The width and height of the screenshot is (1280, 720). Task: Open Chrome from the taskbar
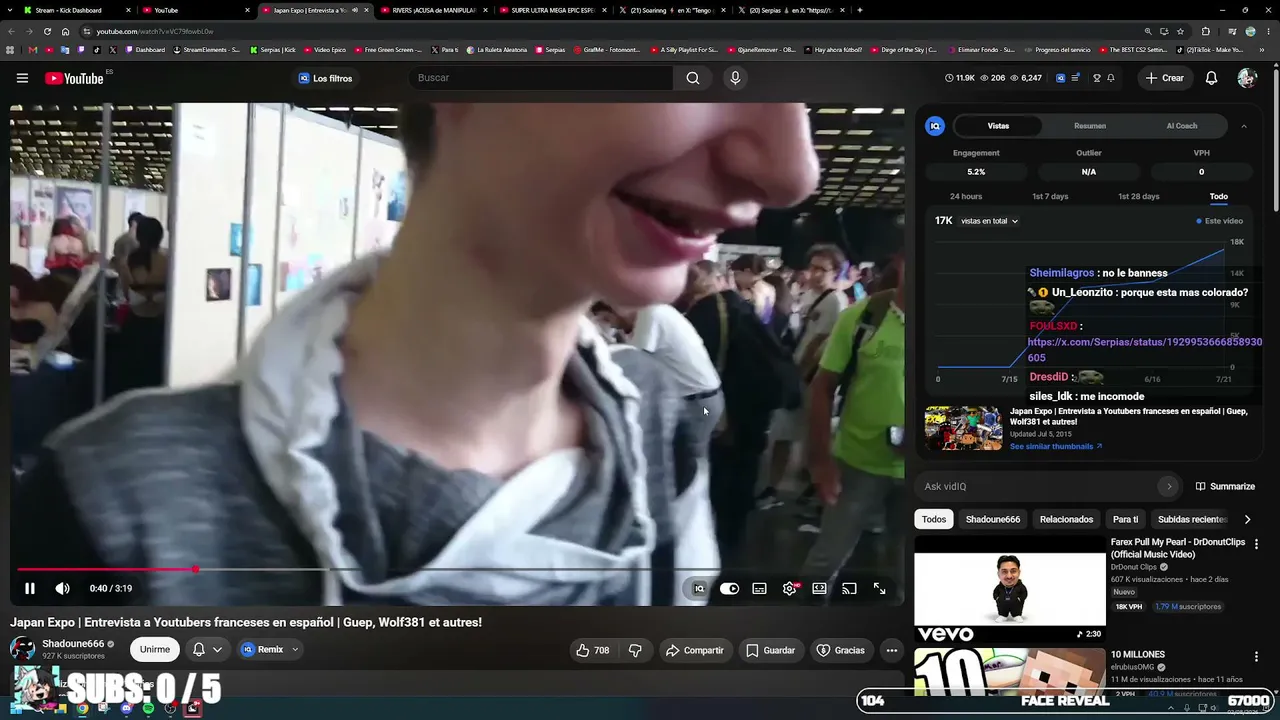click(x=82, y=708)
